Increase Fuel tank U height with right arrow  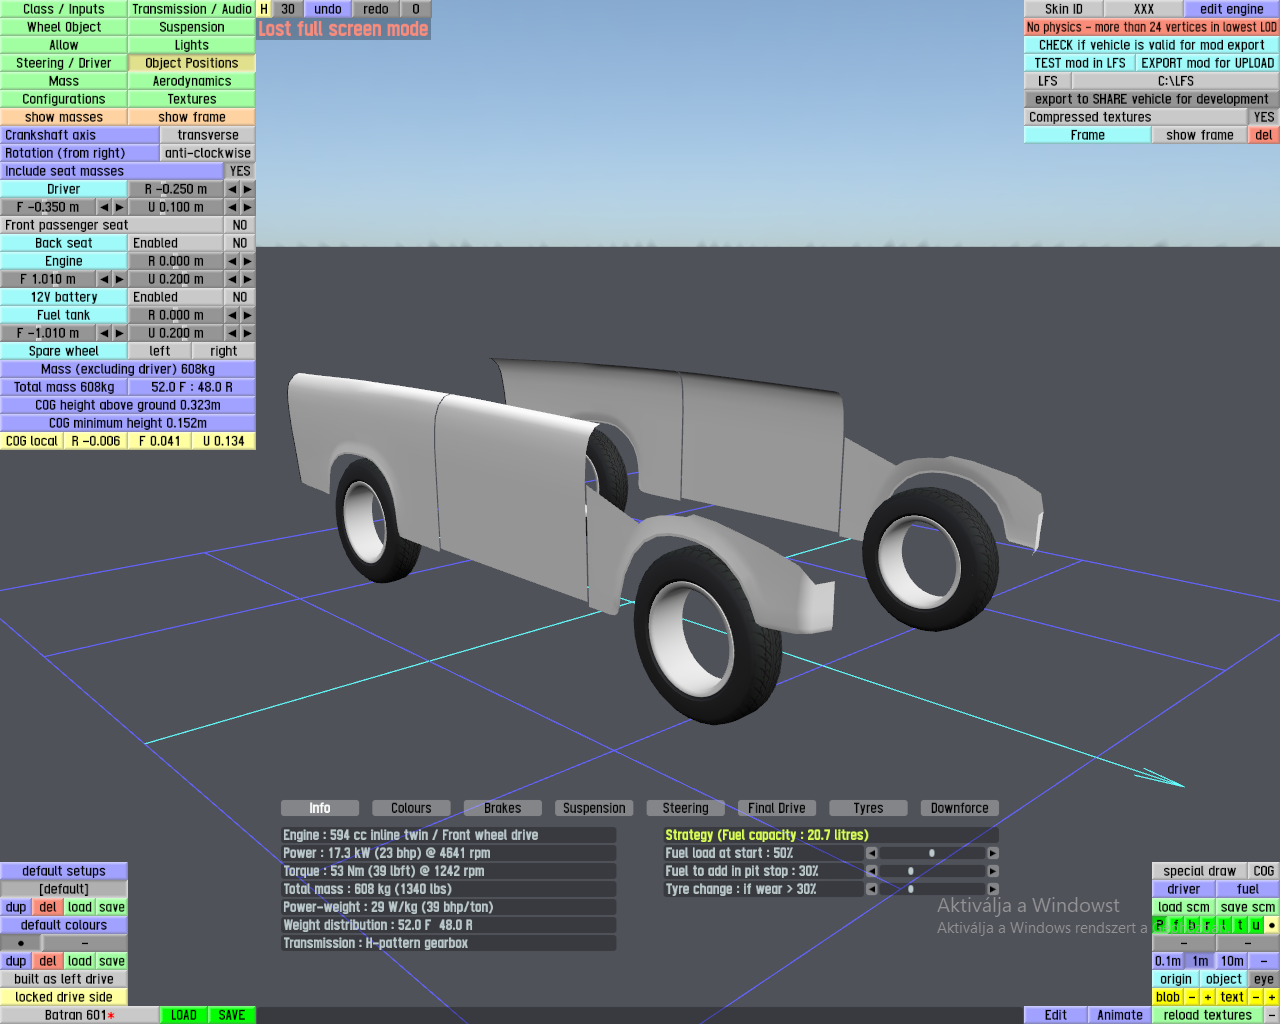[247, 333]
